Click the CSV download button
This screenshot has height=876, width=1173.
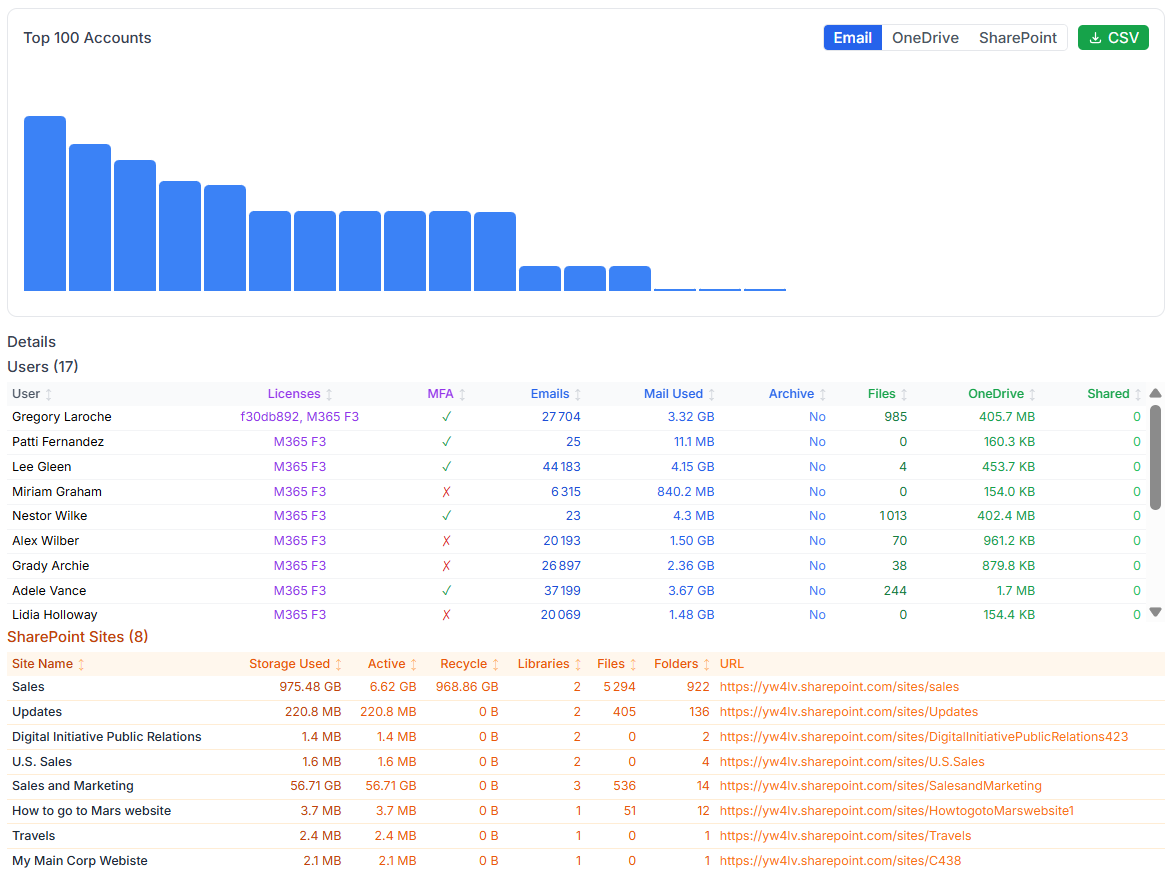pyautogui.click(x=1113, y=38)
